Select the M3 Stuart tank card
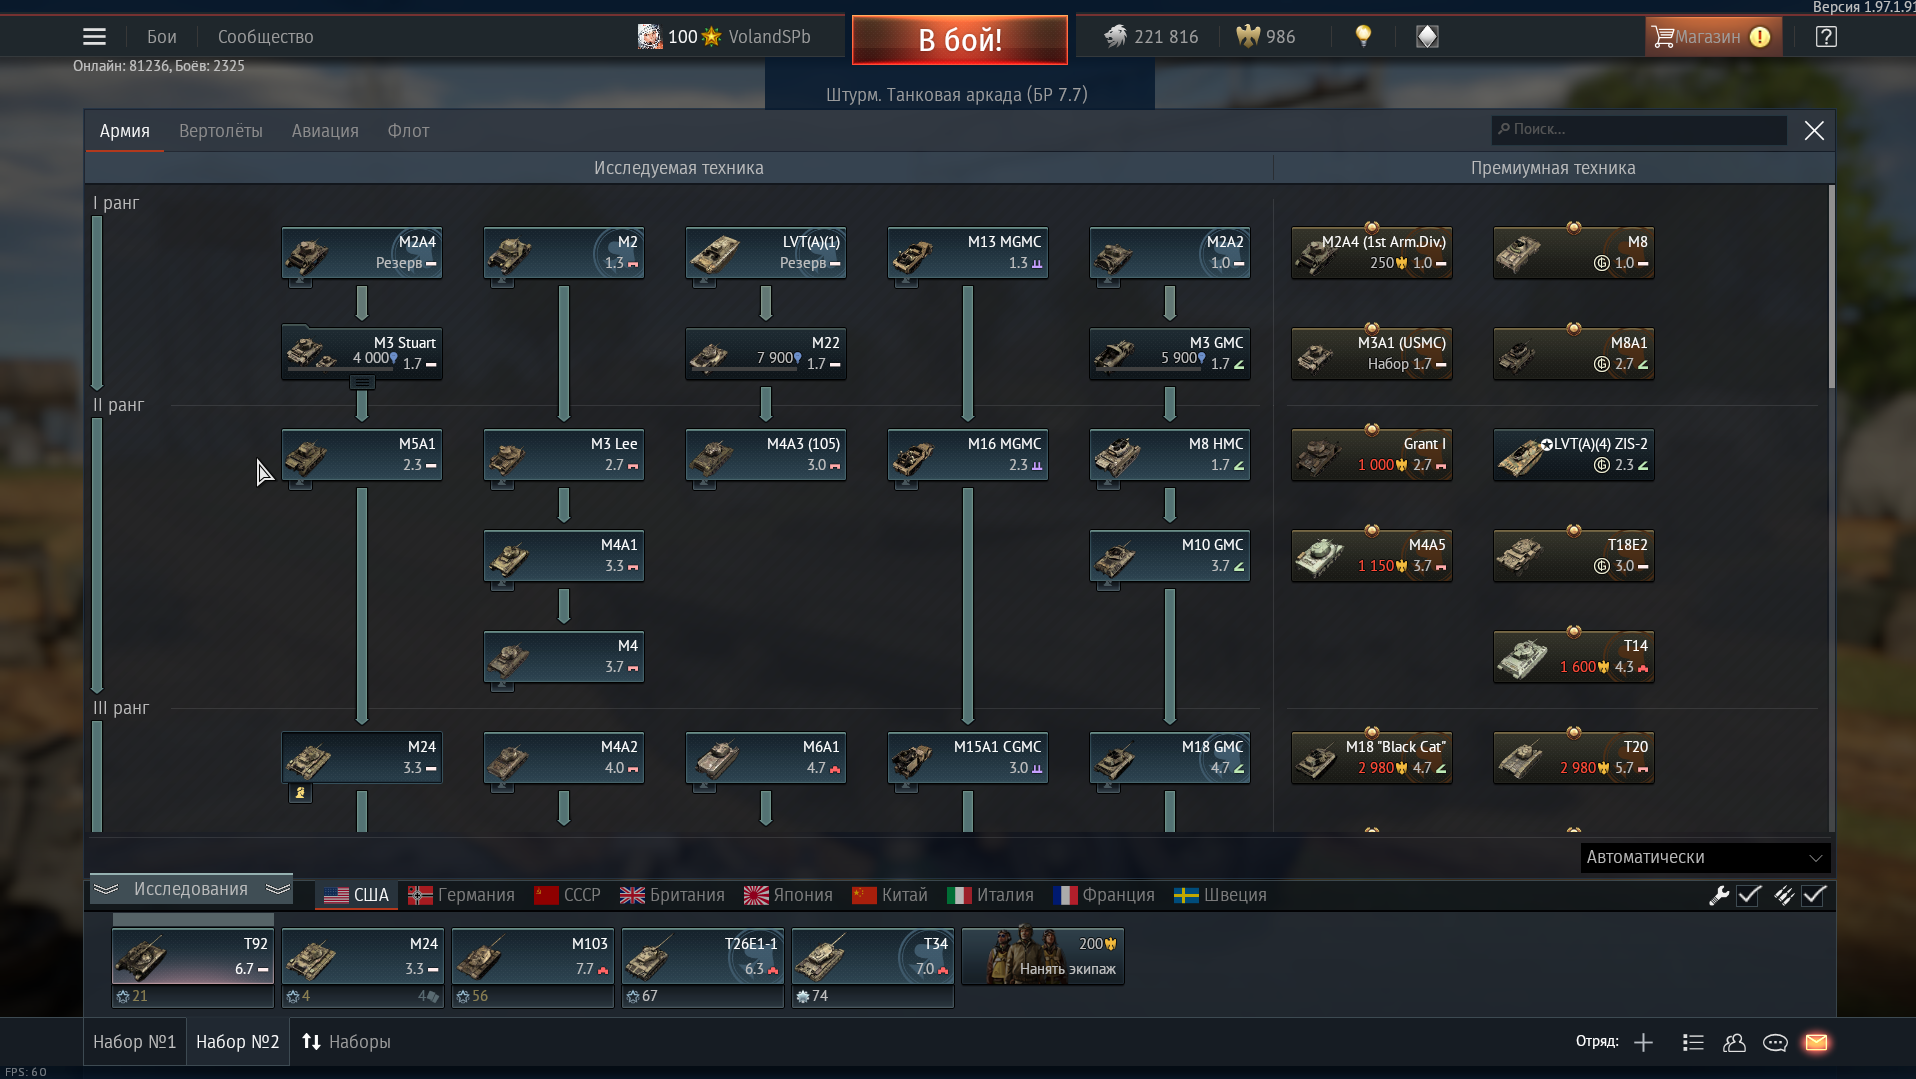The width and height of the screenshot is (1916, 1079). (x=362, y=354)
